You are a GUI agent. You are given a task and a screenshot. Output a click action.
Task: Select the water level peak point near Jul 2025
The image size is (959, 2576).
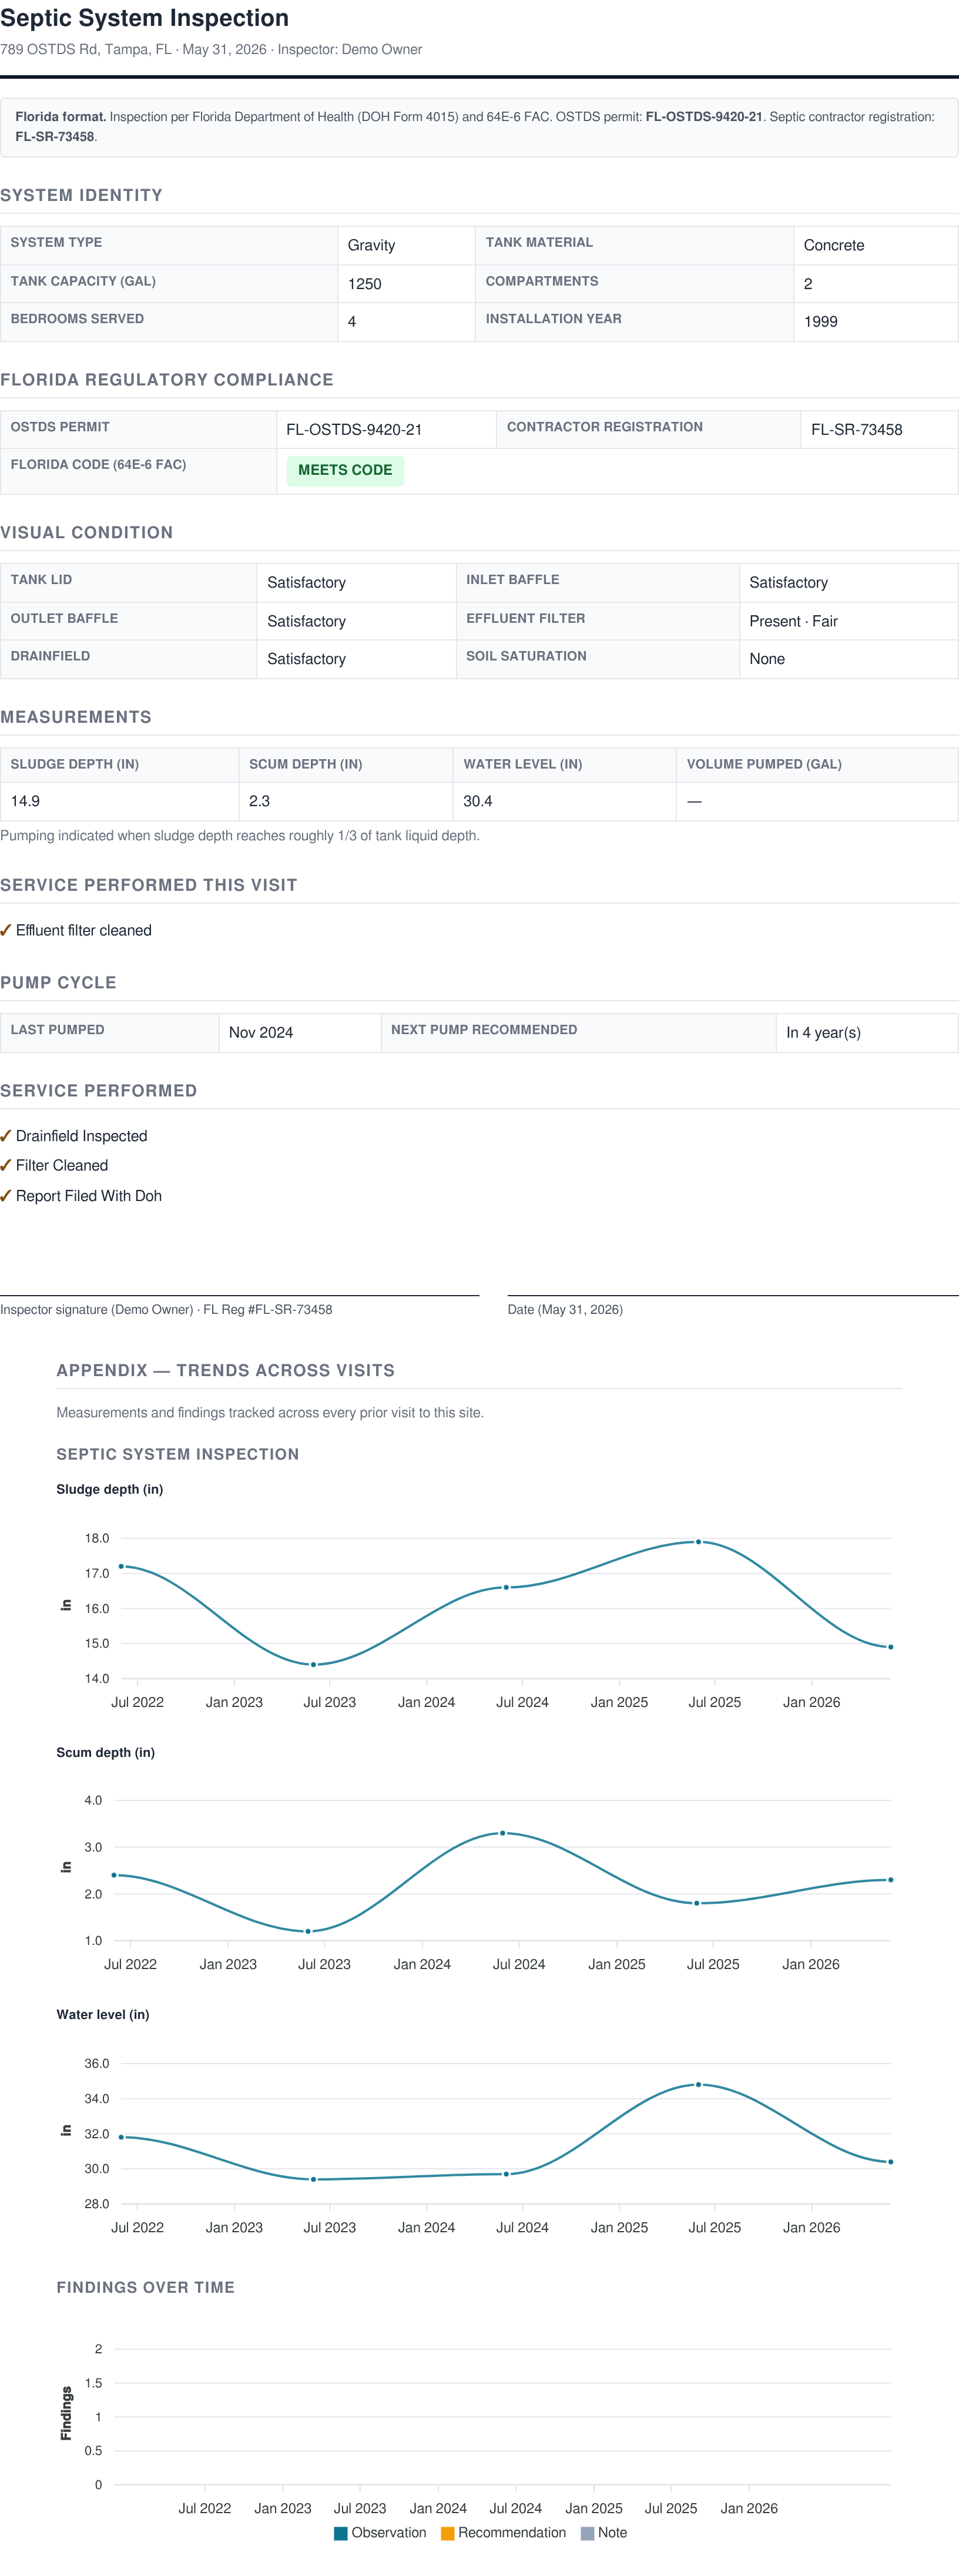point(698,2085)
